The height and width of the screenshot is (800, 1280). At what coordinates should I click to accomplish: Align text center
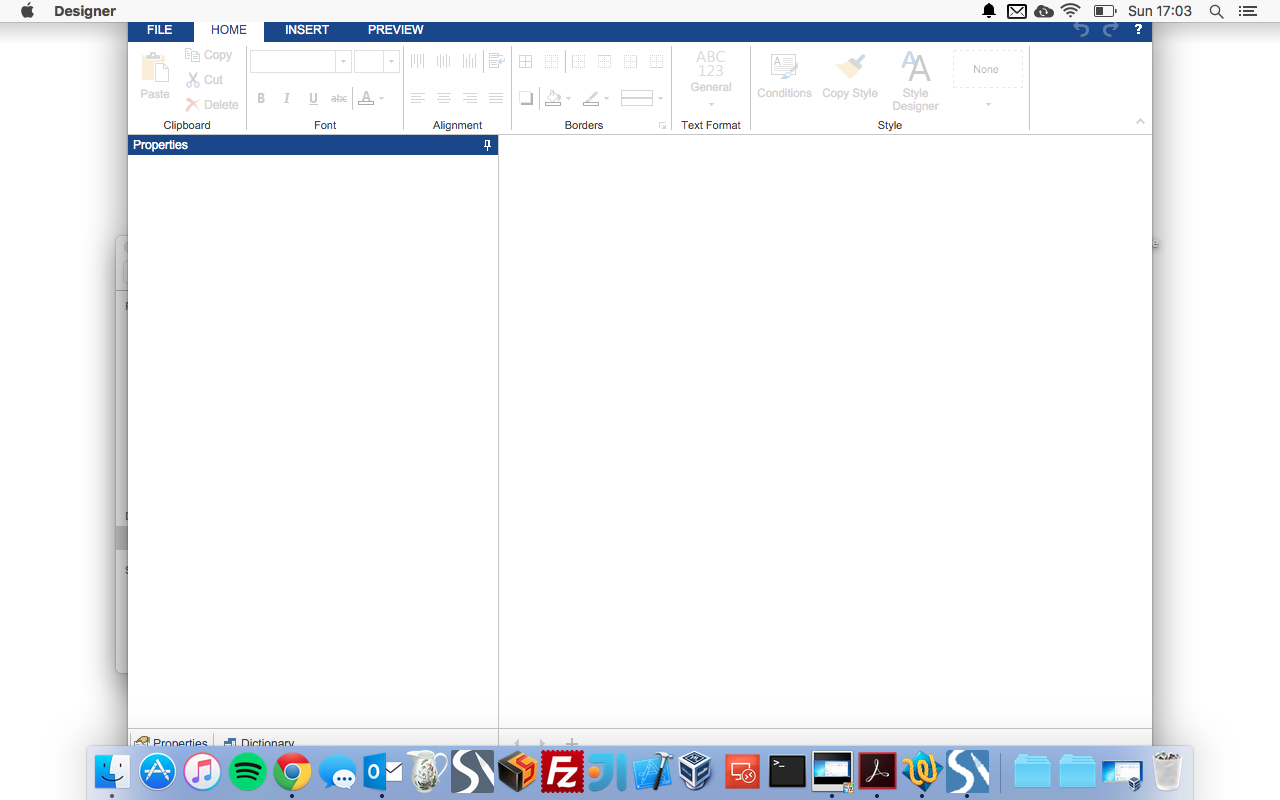(444, 98)
